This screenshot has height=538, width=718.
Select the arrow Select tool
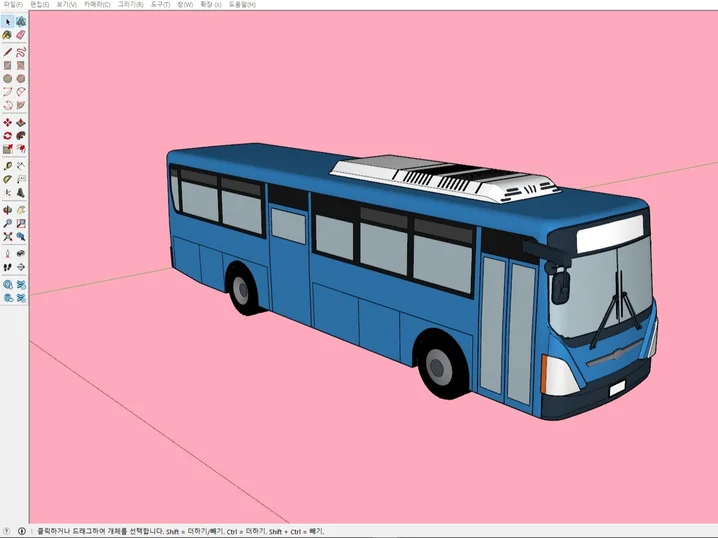(x=8, y=21)
